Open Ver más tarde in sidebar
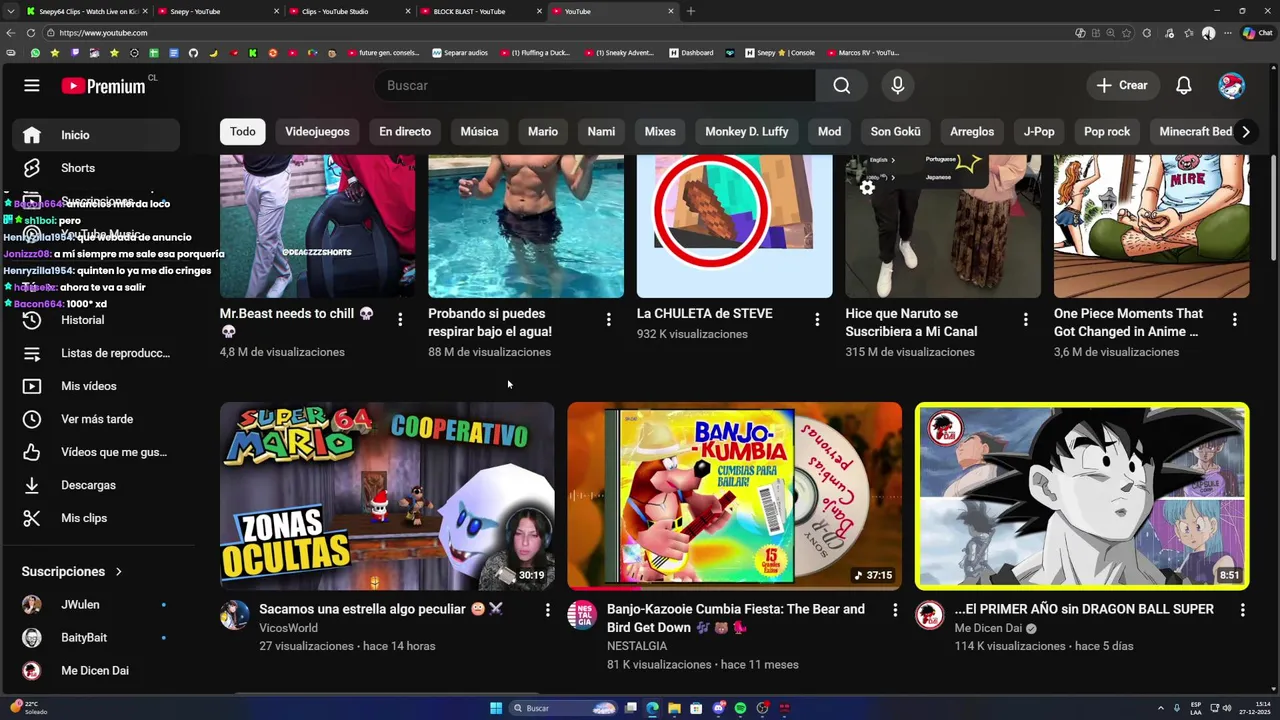 tap(96, 419)
